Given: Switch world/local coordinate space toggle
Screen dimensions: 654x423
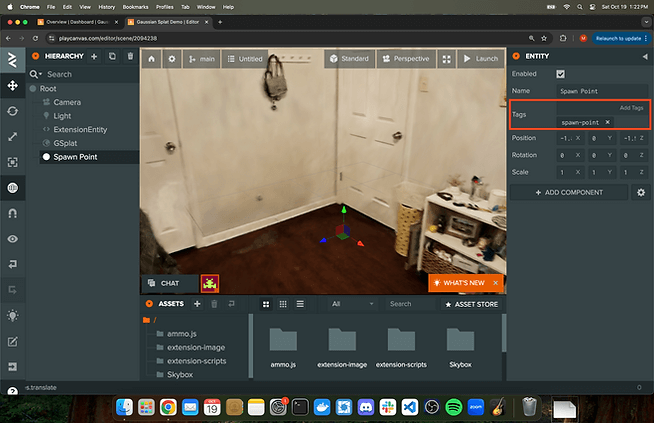Looking at the screenshot, I should pyautogui.click(x=13, y=188).
